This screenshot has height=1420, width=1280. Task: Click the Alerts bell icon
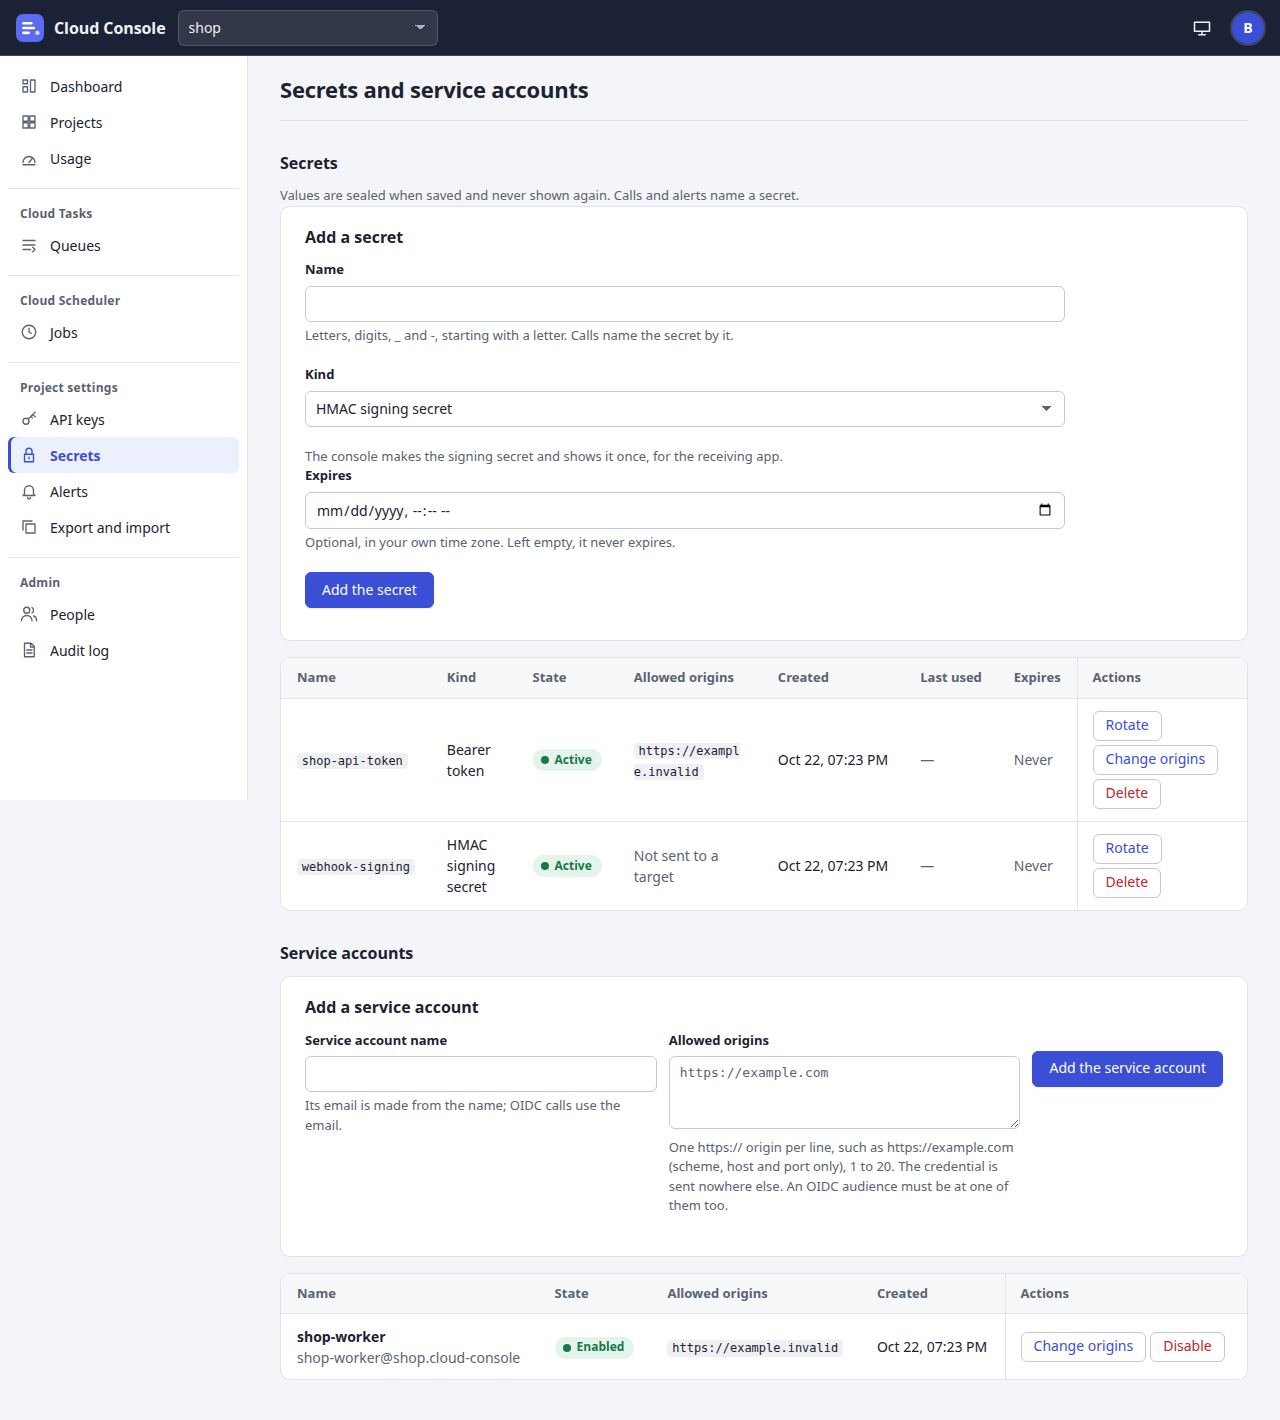29,492
